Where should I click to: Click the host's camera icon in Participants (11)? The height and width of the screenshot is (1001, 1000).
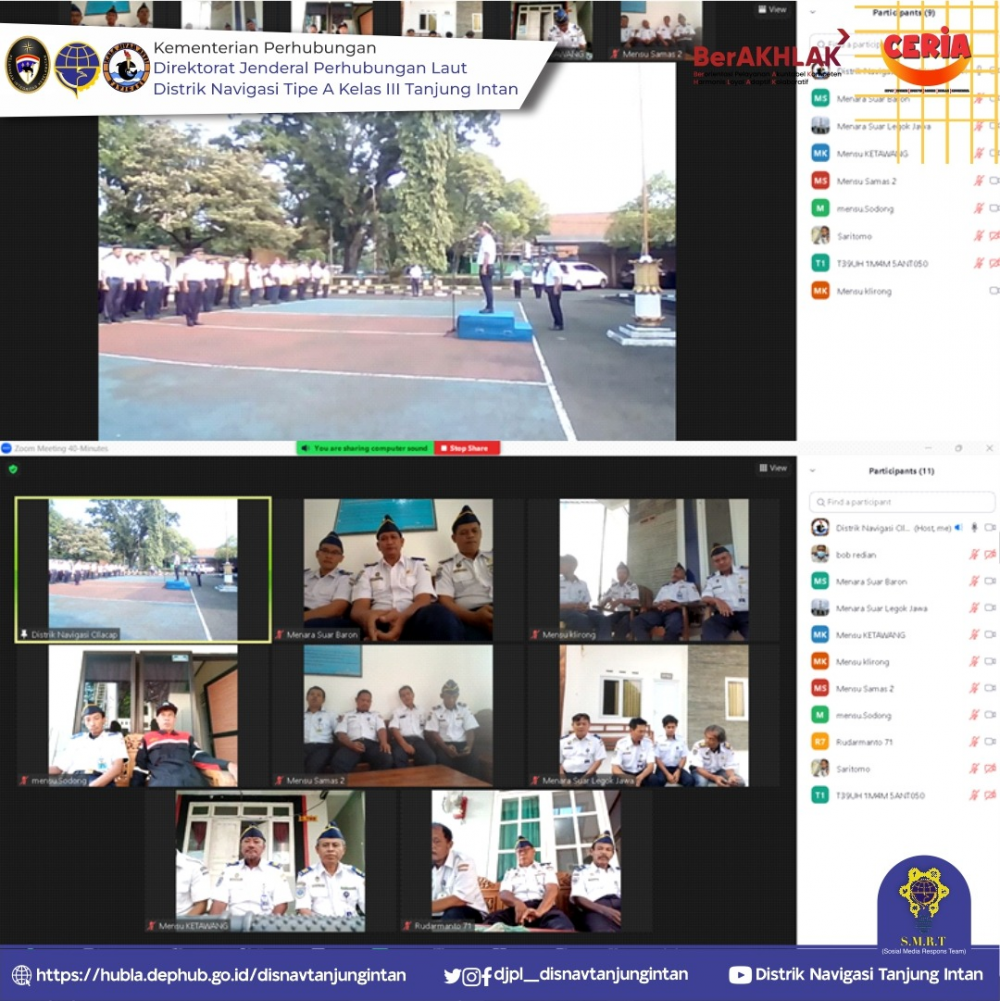(990, 527)
